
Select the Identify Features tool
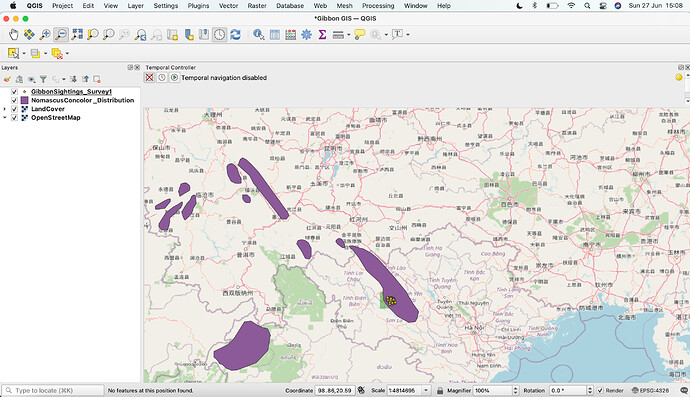click(259, 34)
